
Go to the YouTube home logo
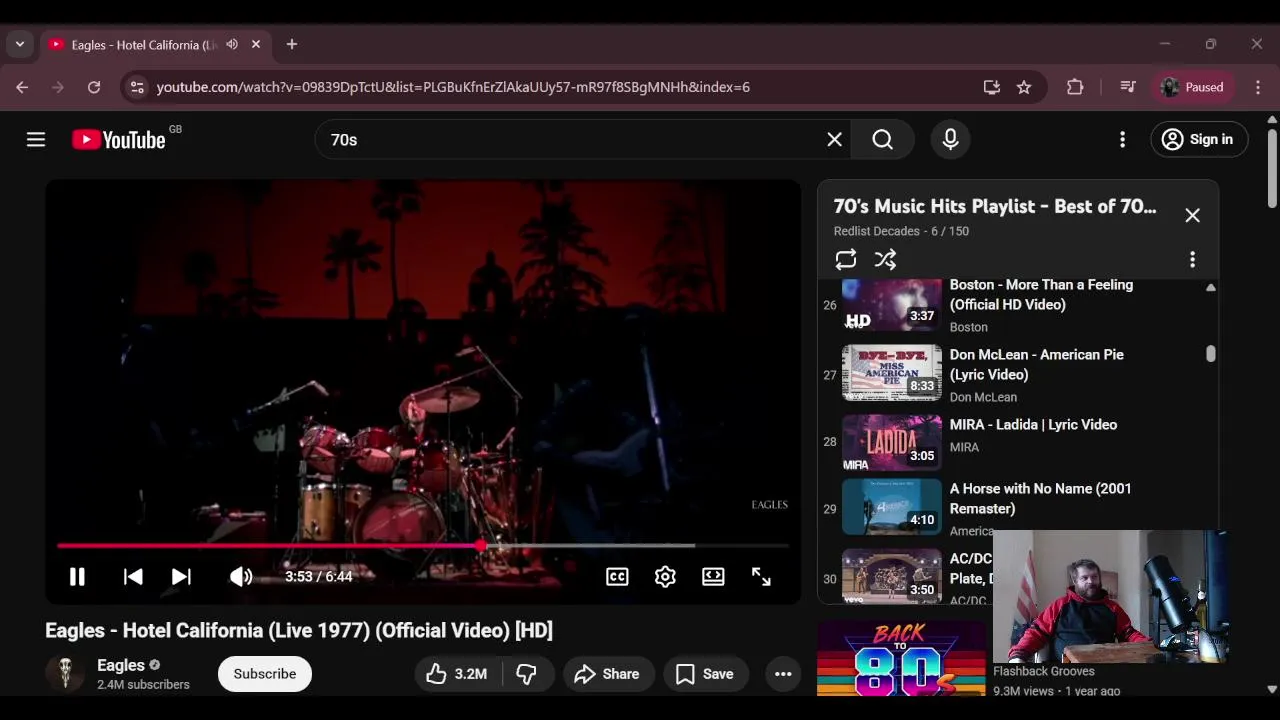(119, 139)
